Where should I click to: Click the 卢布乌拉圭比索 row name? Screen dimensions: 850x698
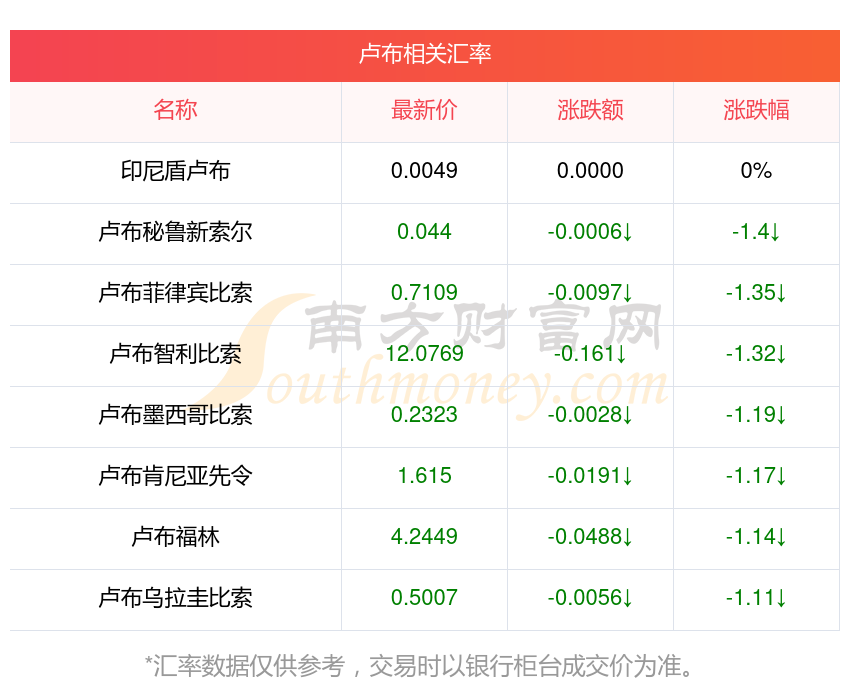click(175, 598)
